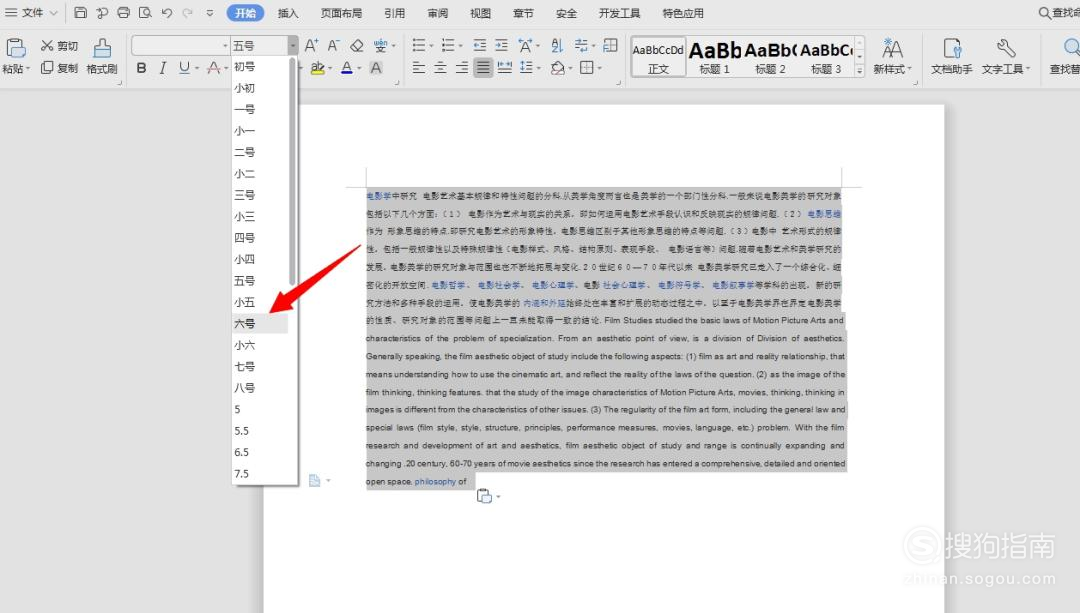Screen dimensions: 1080x613
Task: Expand the numbered list dropdown
Action: click(460, 46)
